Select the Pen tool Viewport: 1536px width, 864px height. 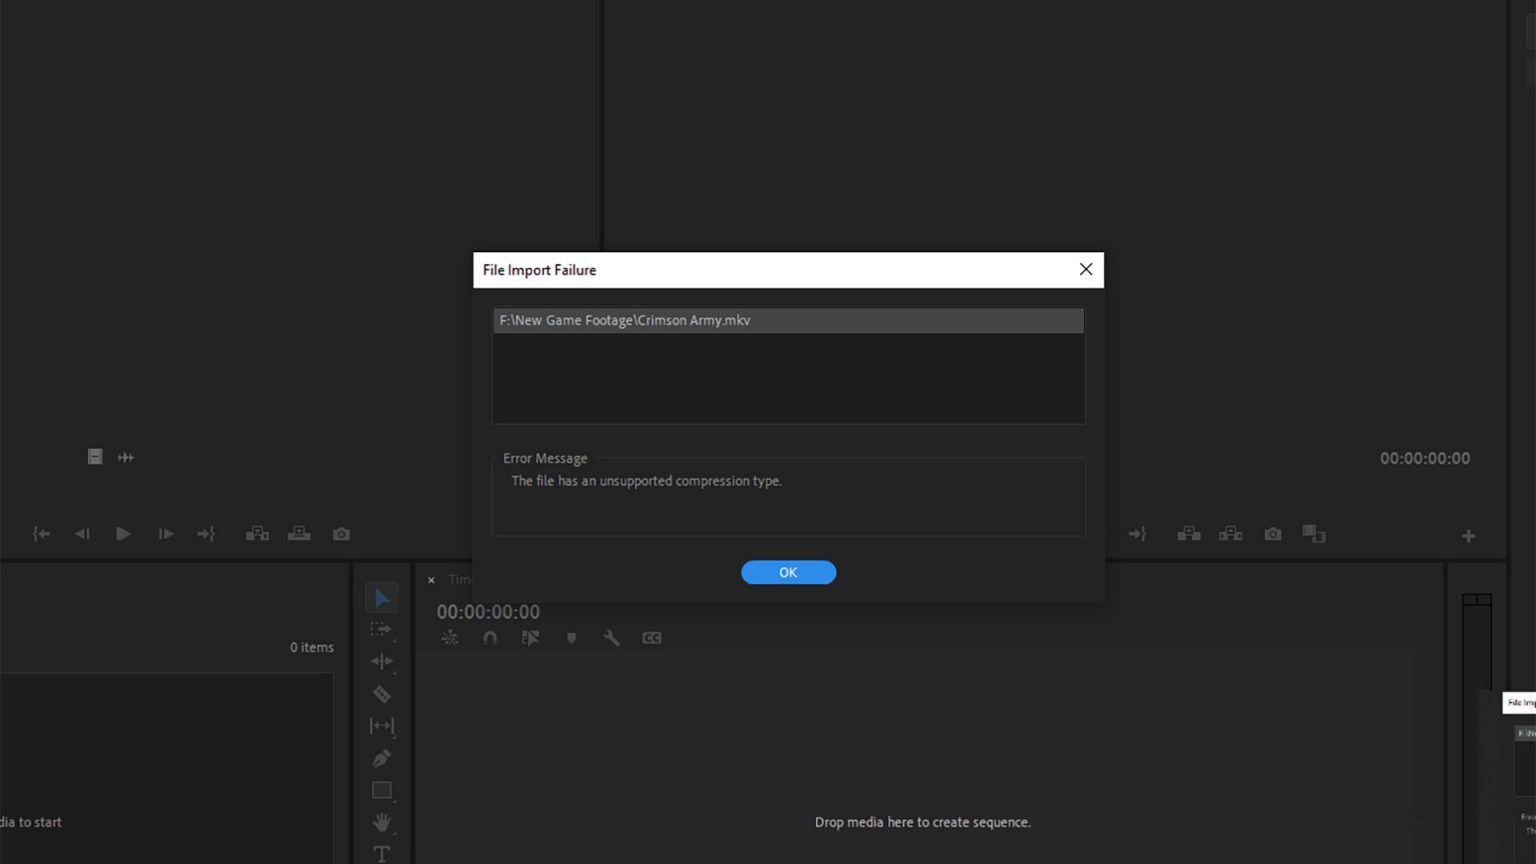click(381, 758)
